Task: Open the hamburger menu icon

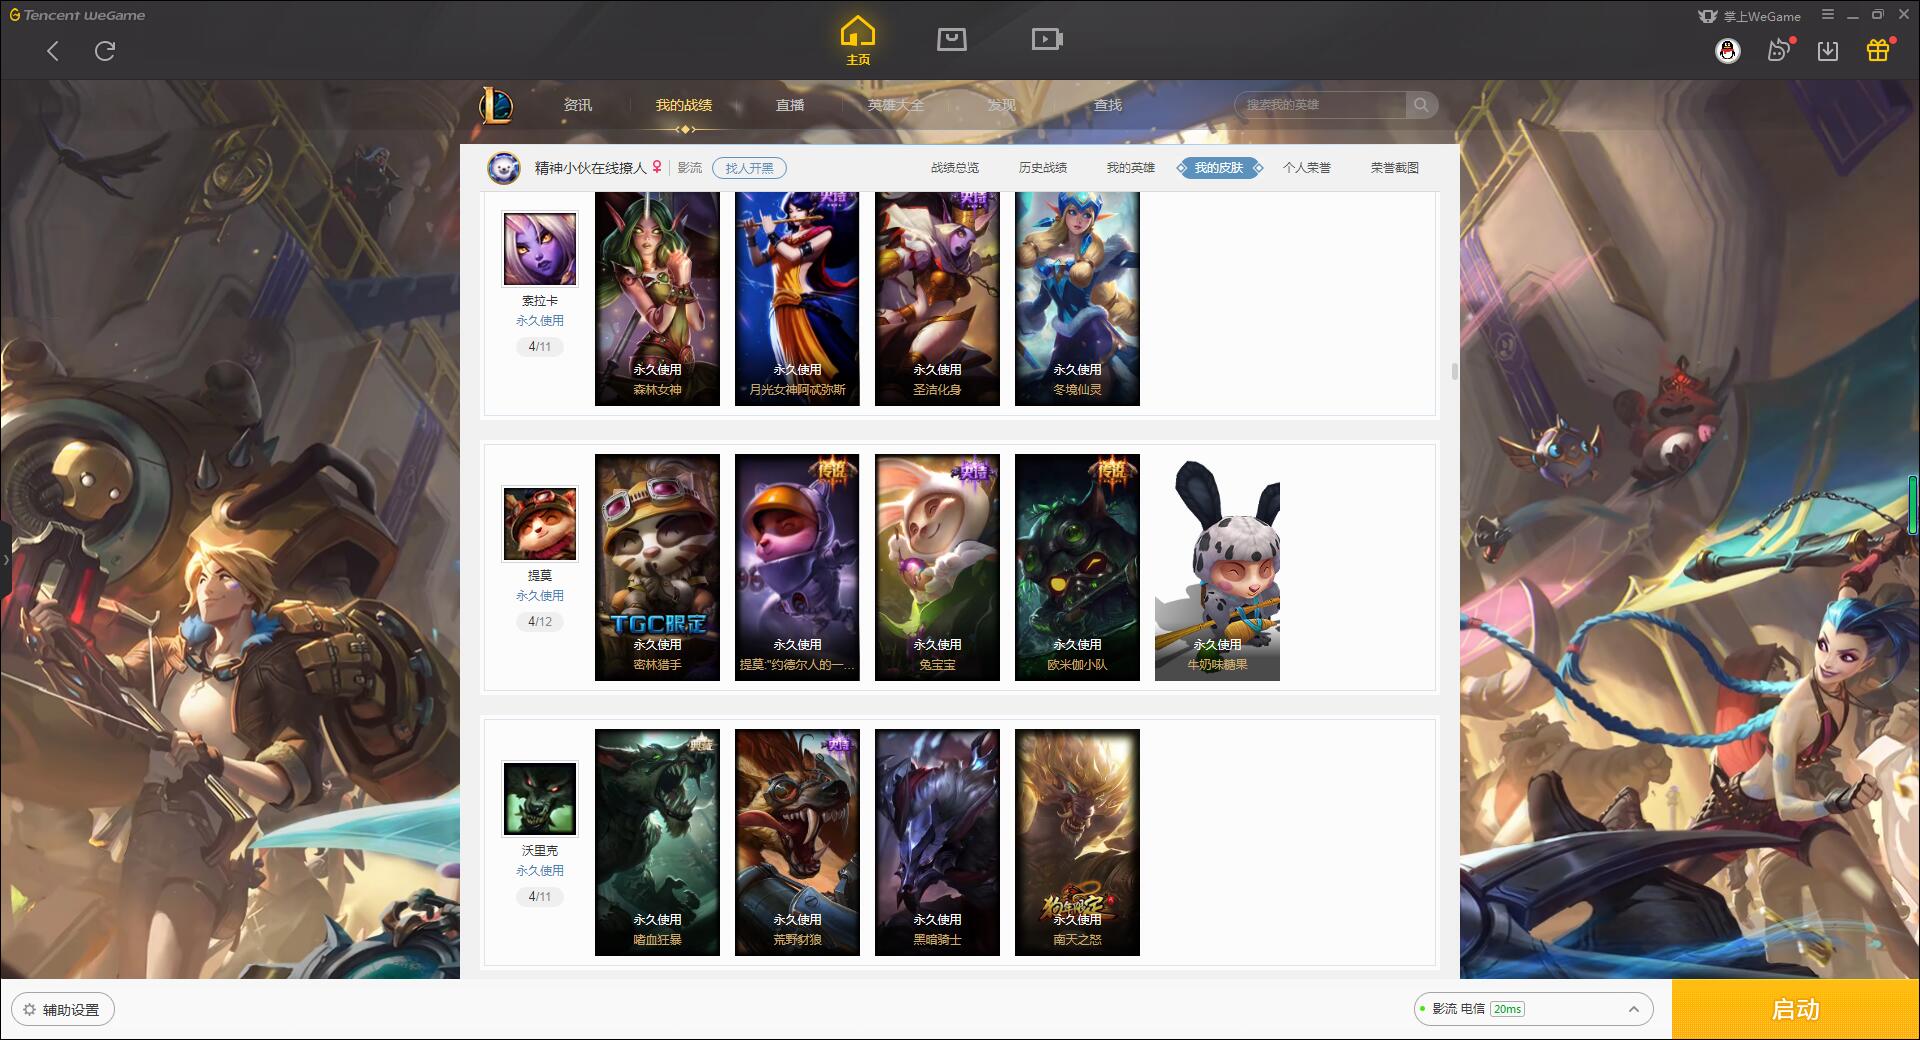Action: point(1828,15)
